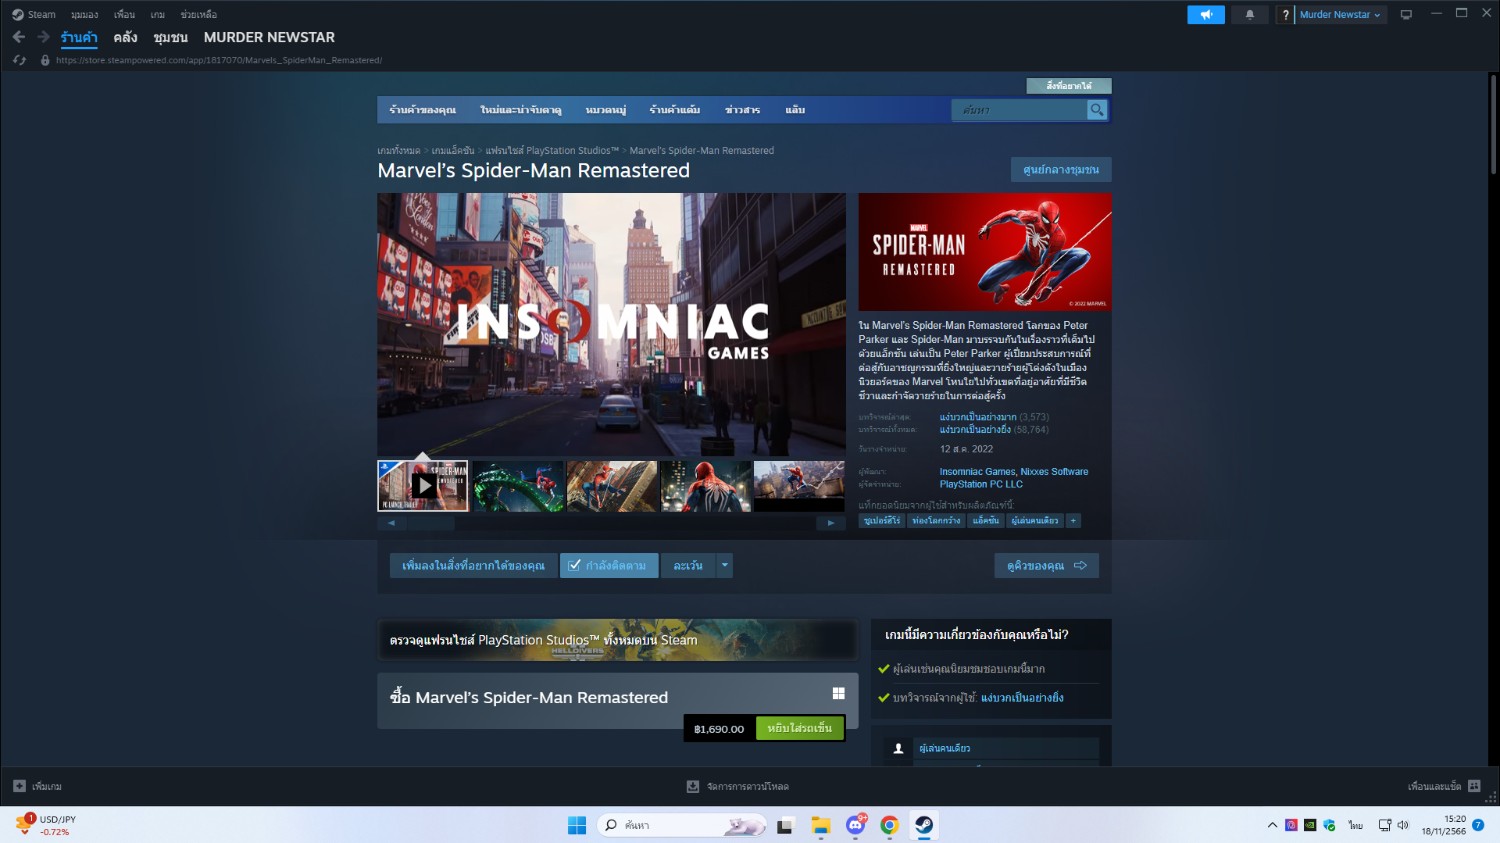Select the green tentacle screenshot thumbnail
This screenshot has width=1500, height=843.
coord(518,486)
